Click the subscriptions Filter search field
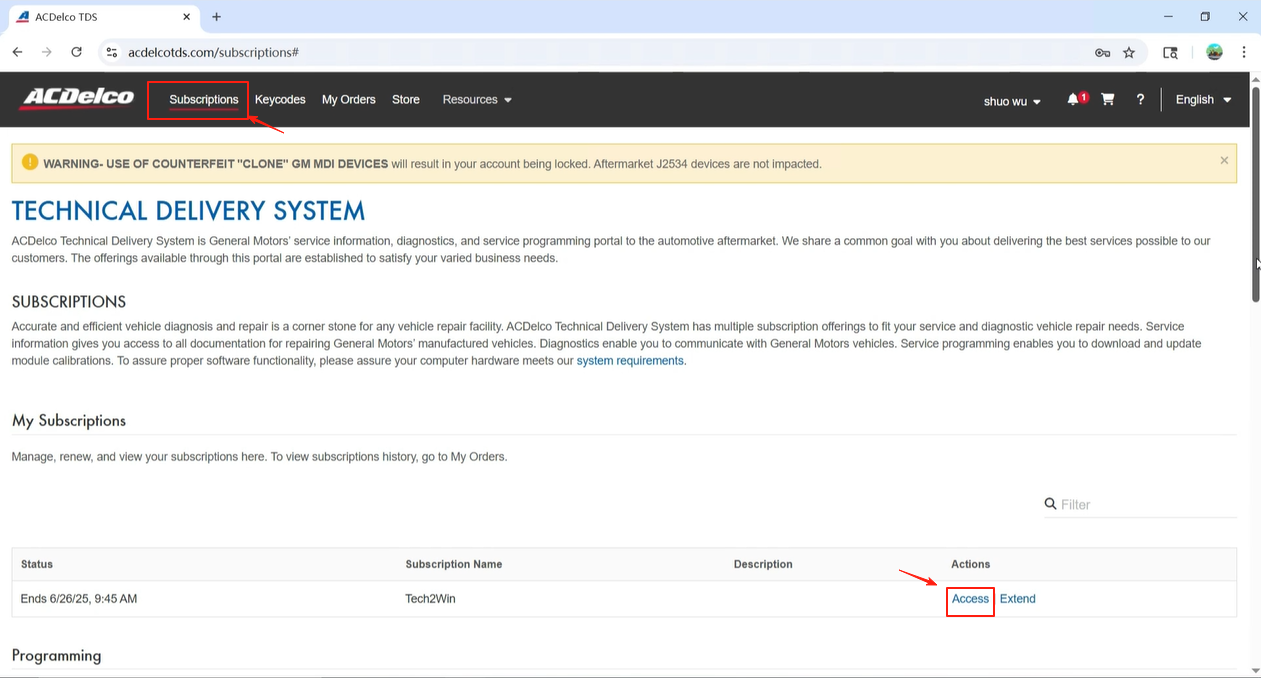1261x678 pixels. (x=1145, y=505)
